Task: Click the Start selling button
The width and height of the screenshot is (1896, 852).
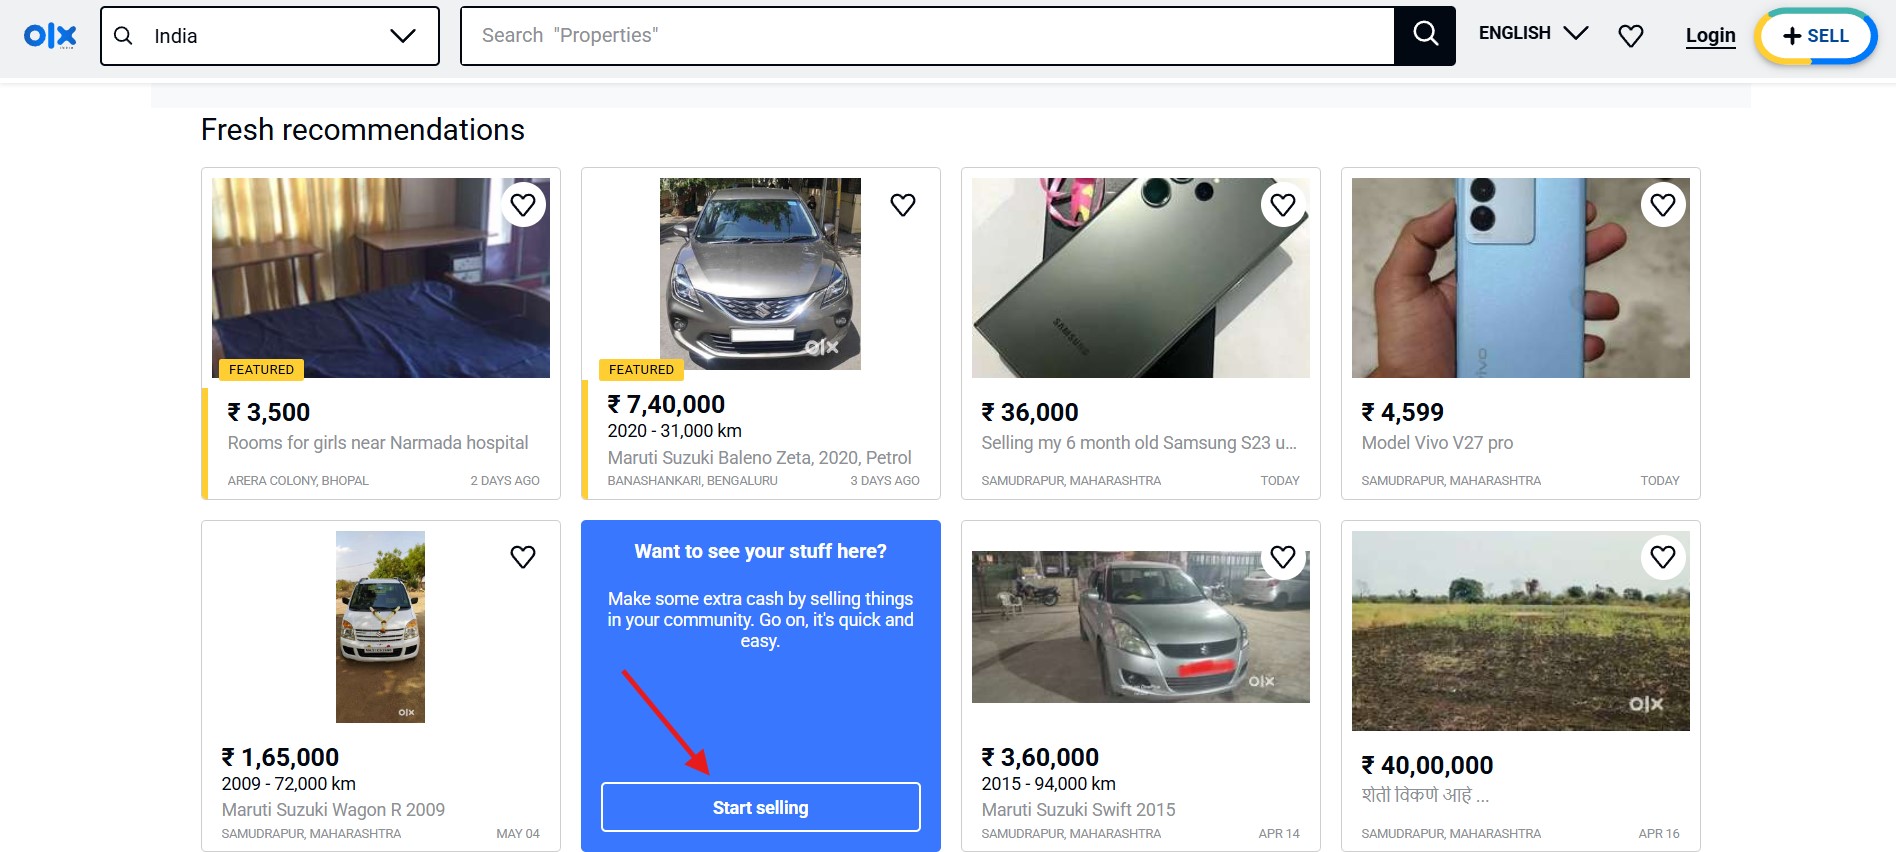Action: [x=761, y=807]
